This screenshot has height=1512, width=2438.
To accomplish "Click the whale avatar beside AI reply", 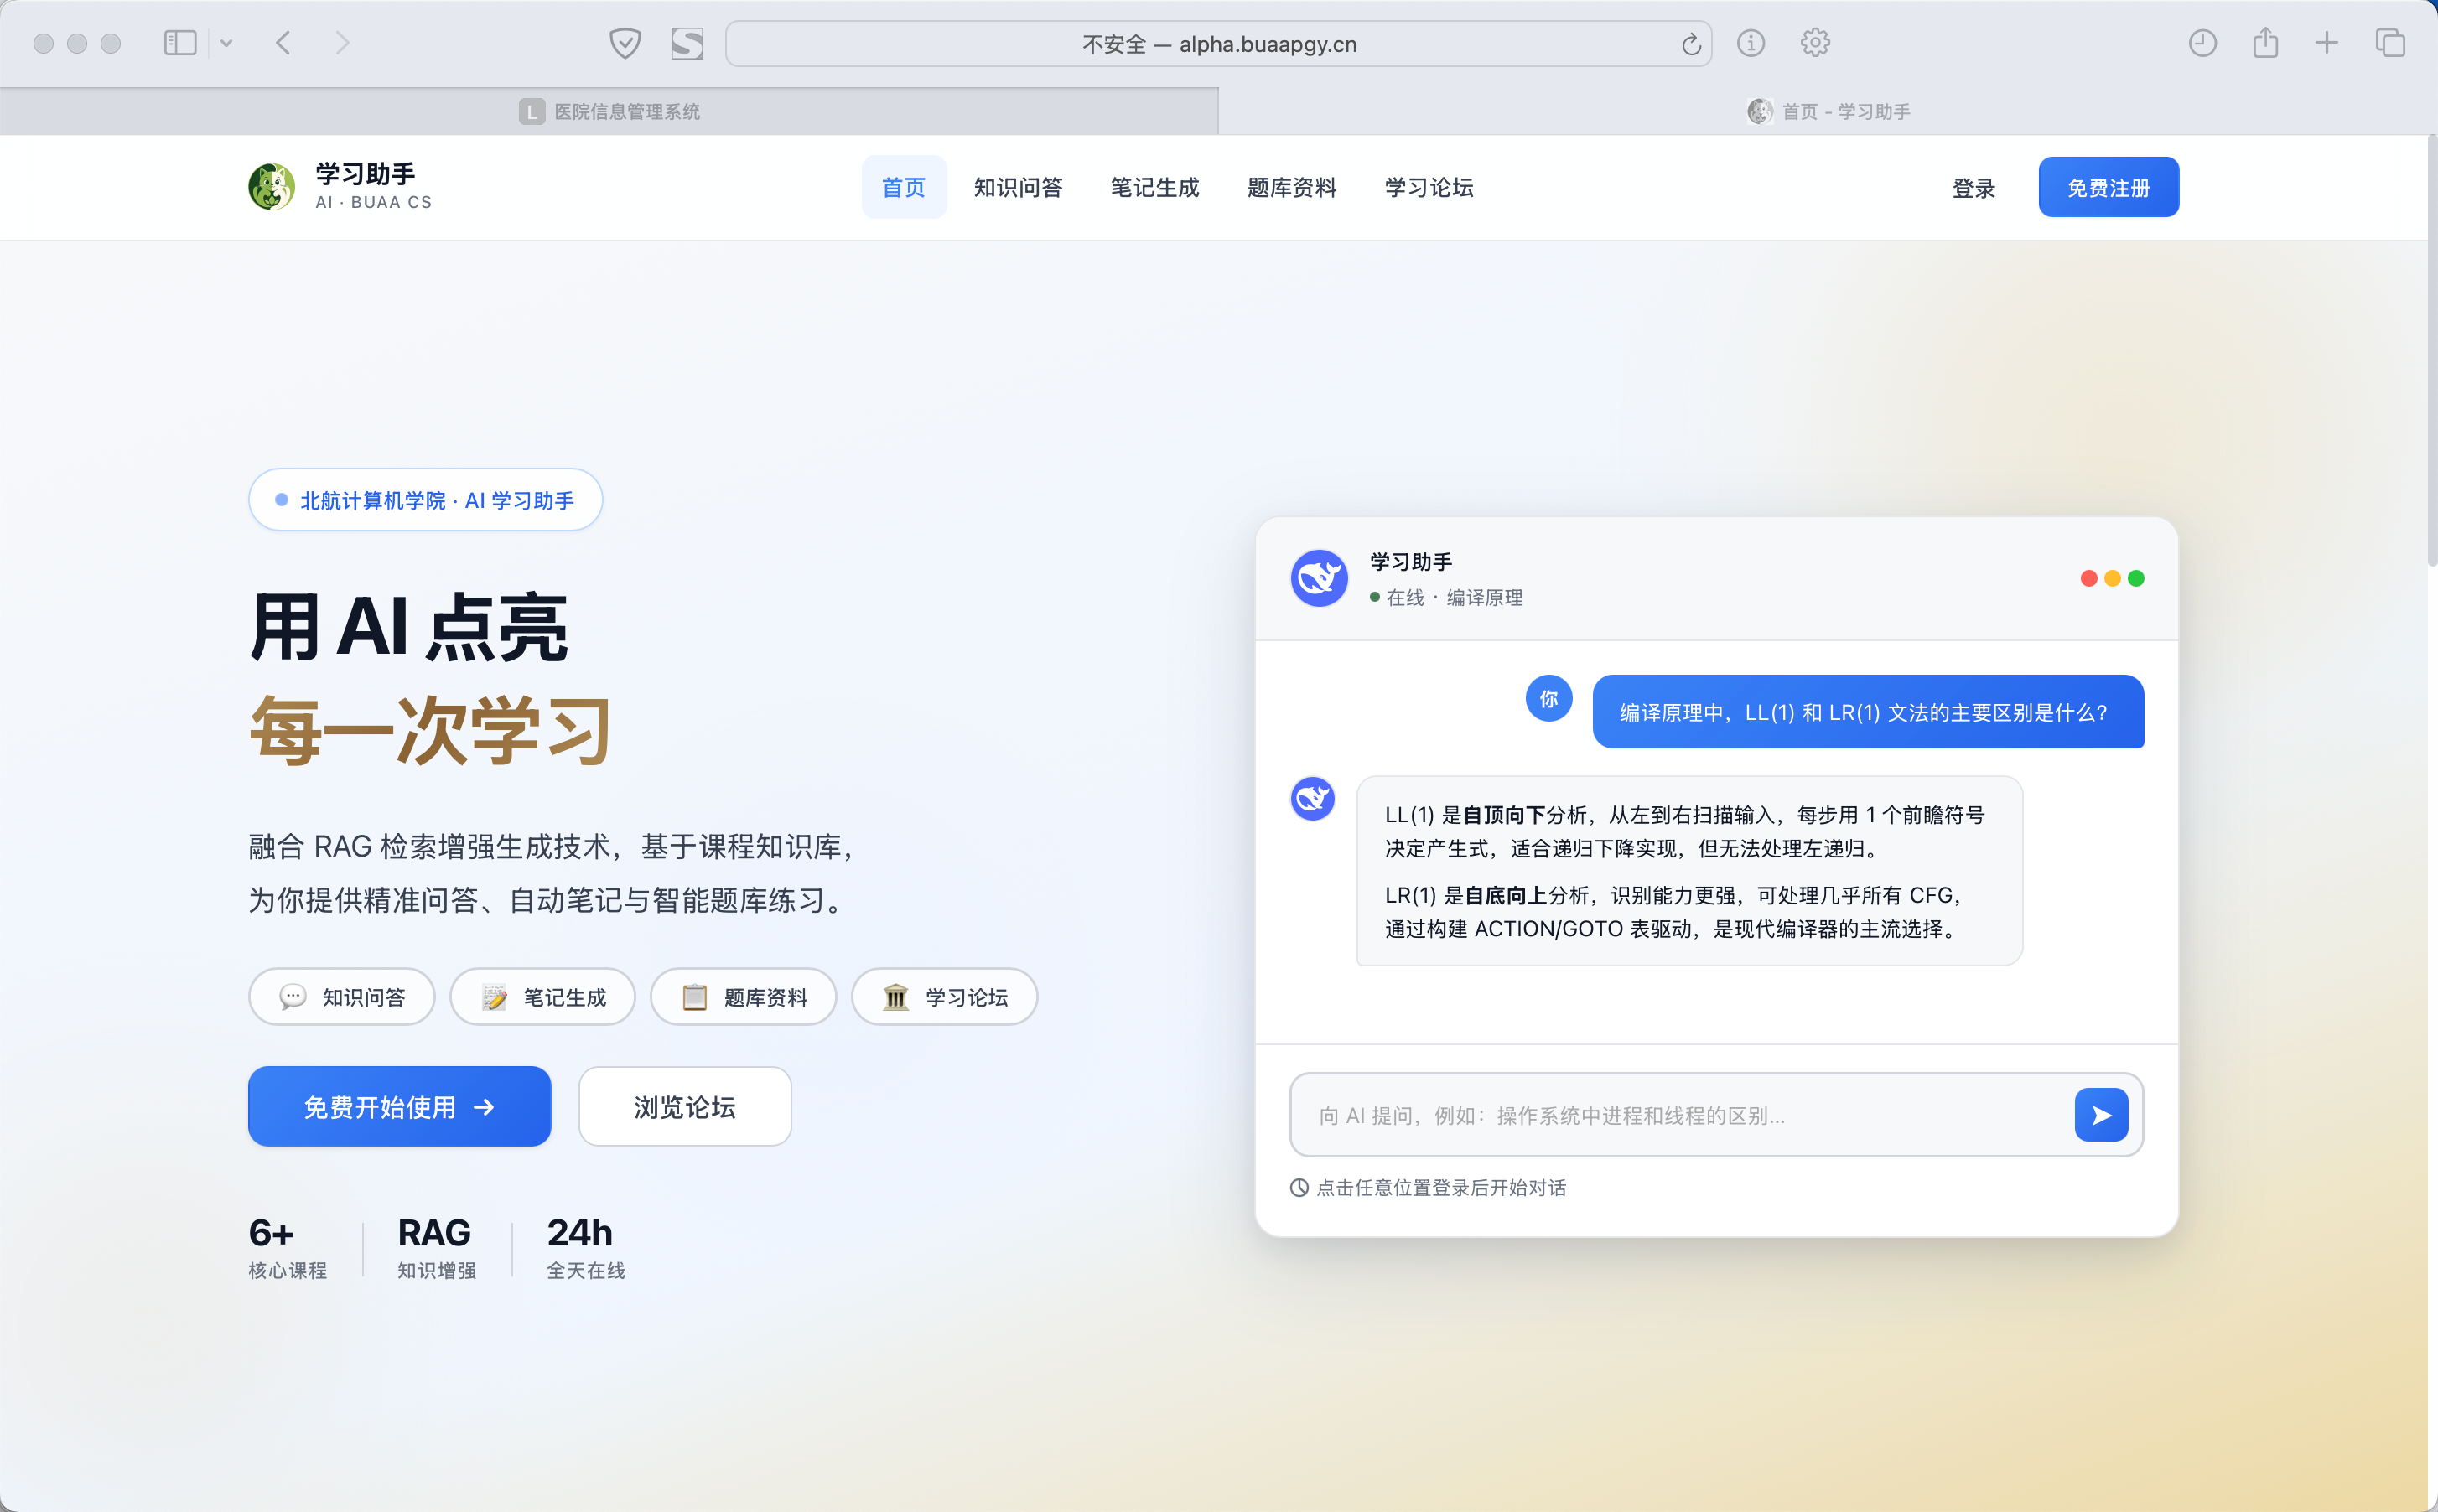I will click(x=1313, y=798).
